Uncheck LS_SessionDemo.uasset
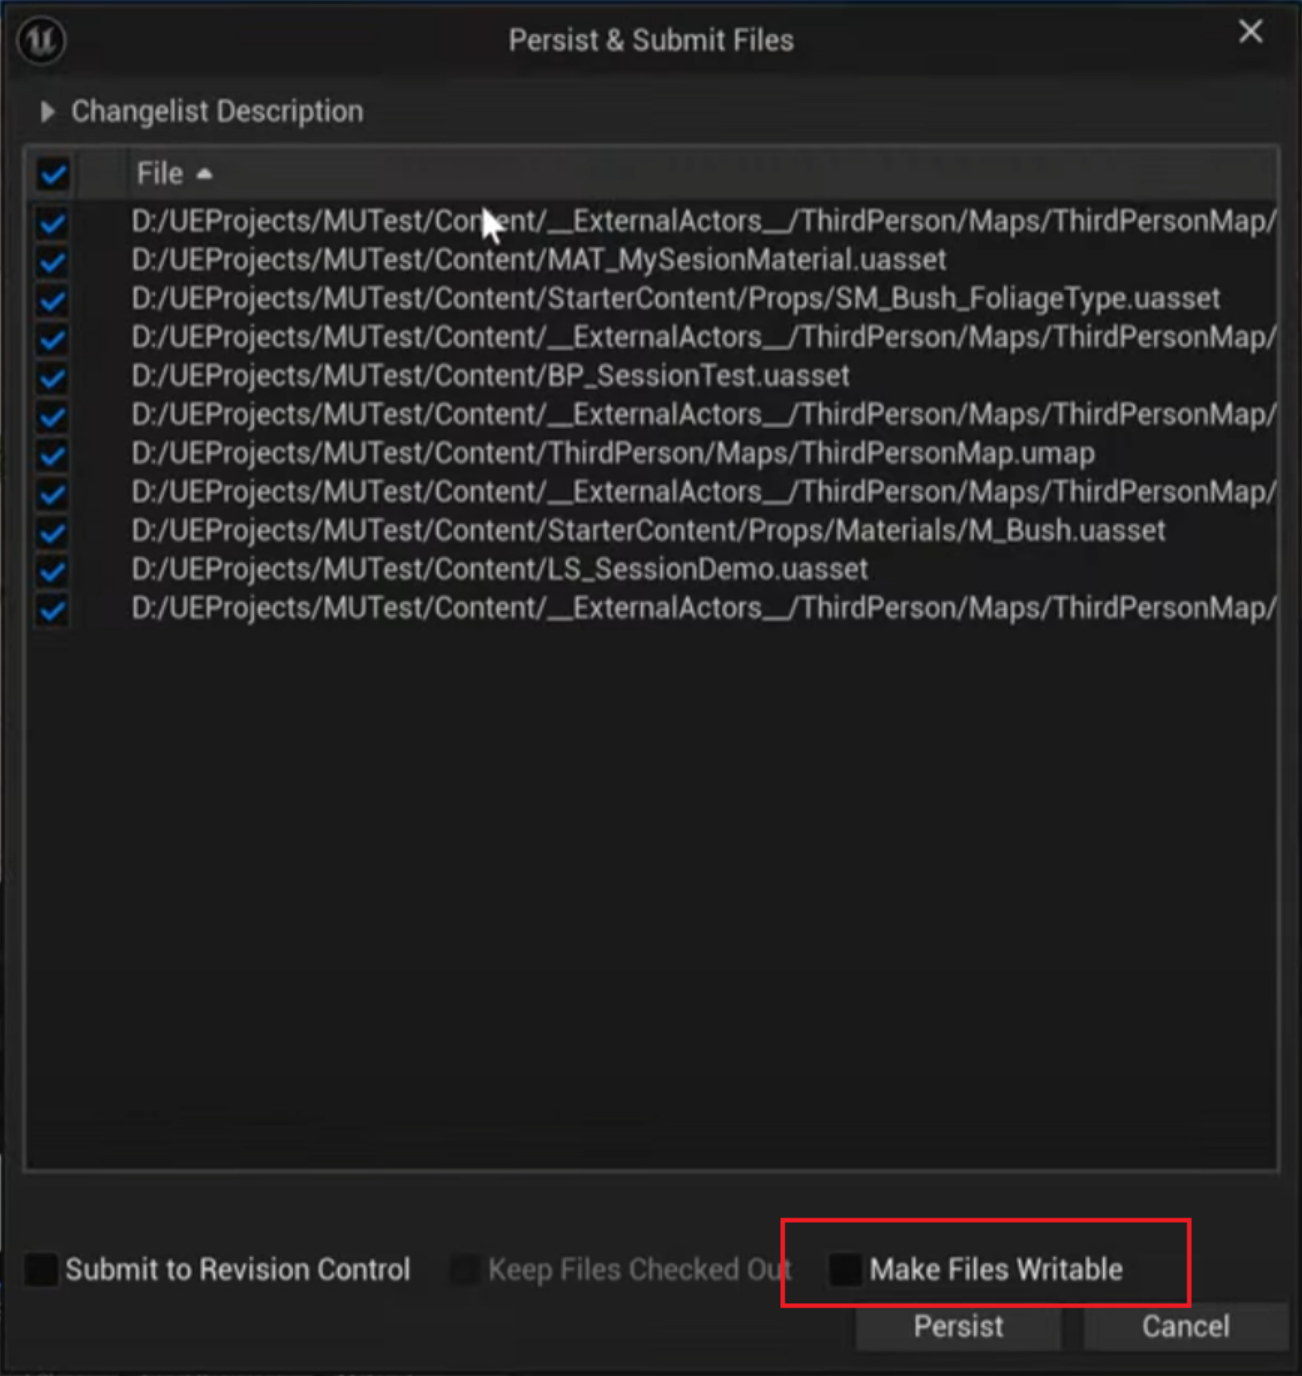This screenshot has width=1302, height=1376. (51, 569)
